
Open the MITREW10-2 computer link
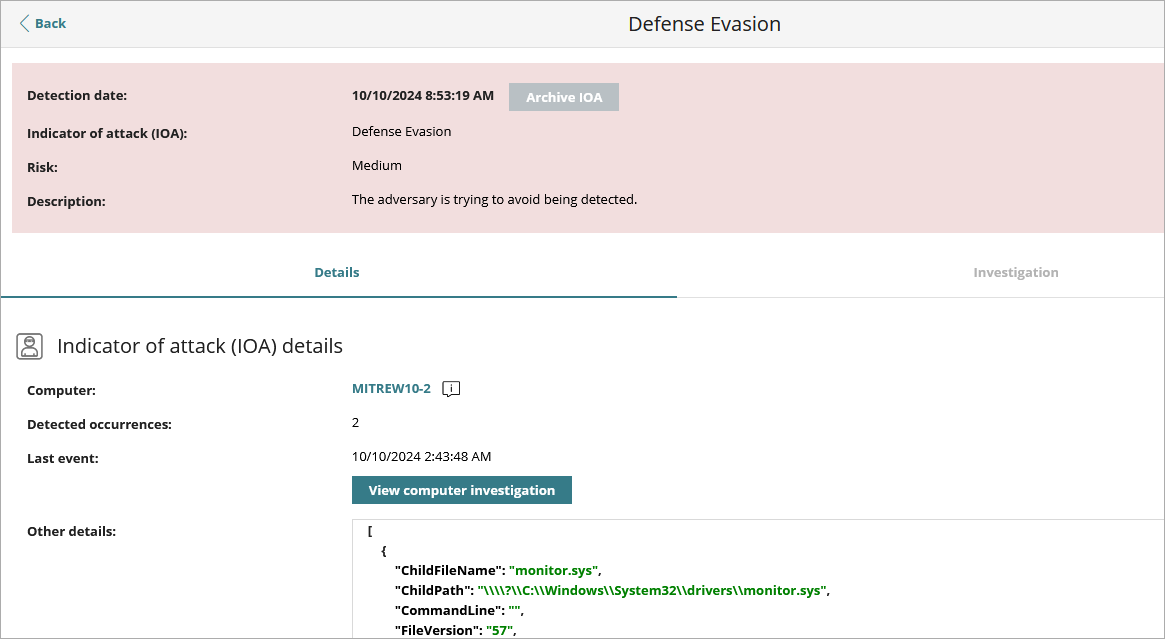coord(390,389)
